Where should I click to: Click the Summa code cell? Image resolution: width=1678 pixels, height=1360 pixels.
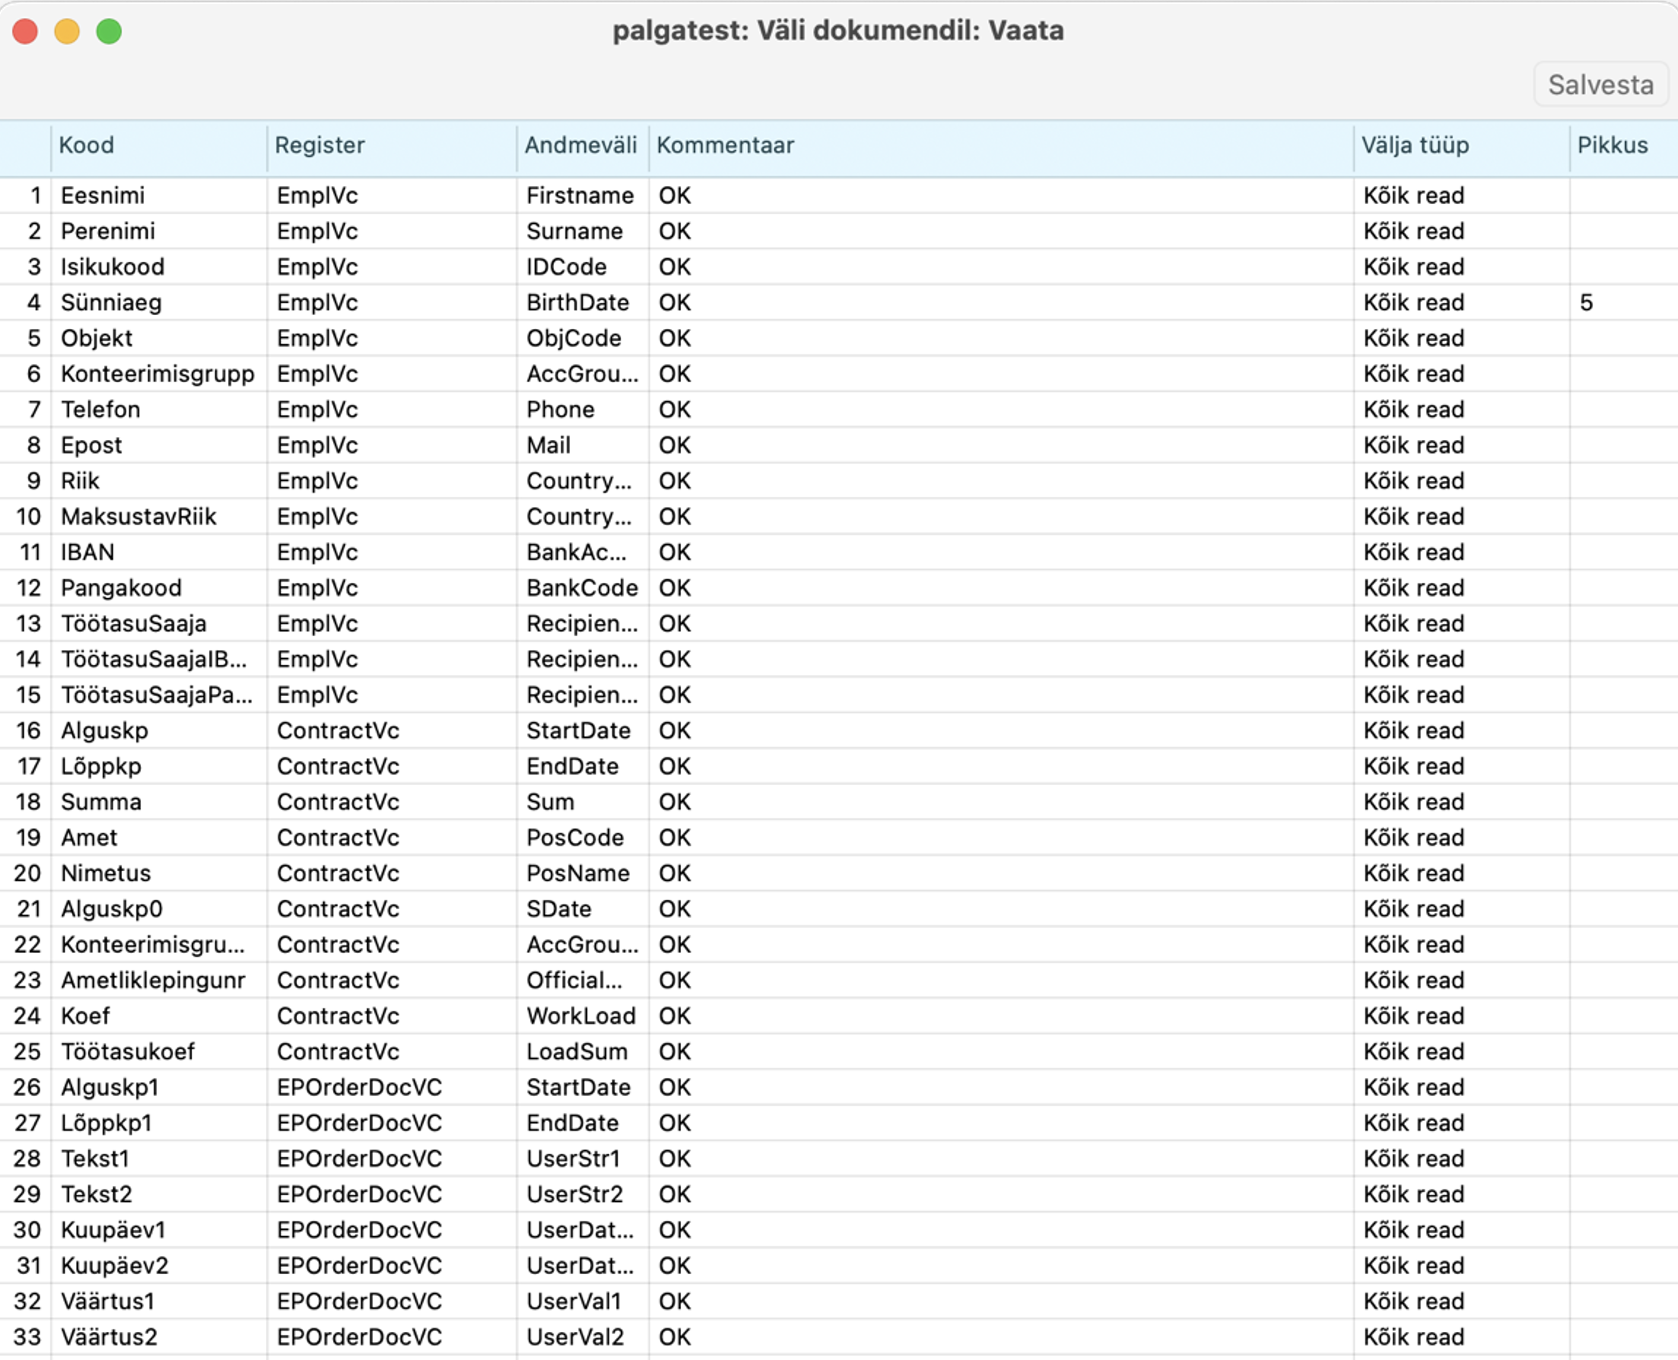159,802
